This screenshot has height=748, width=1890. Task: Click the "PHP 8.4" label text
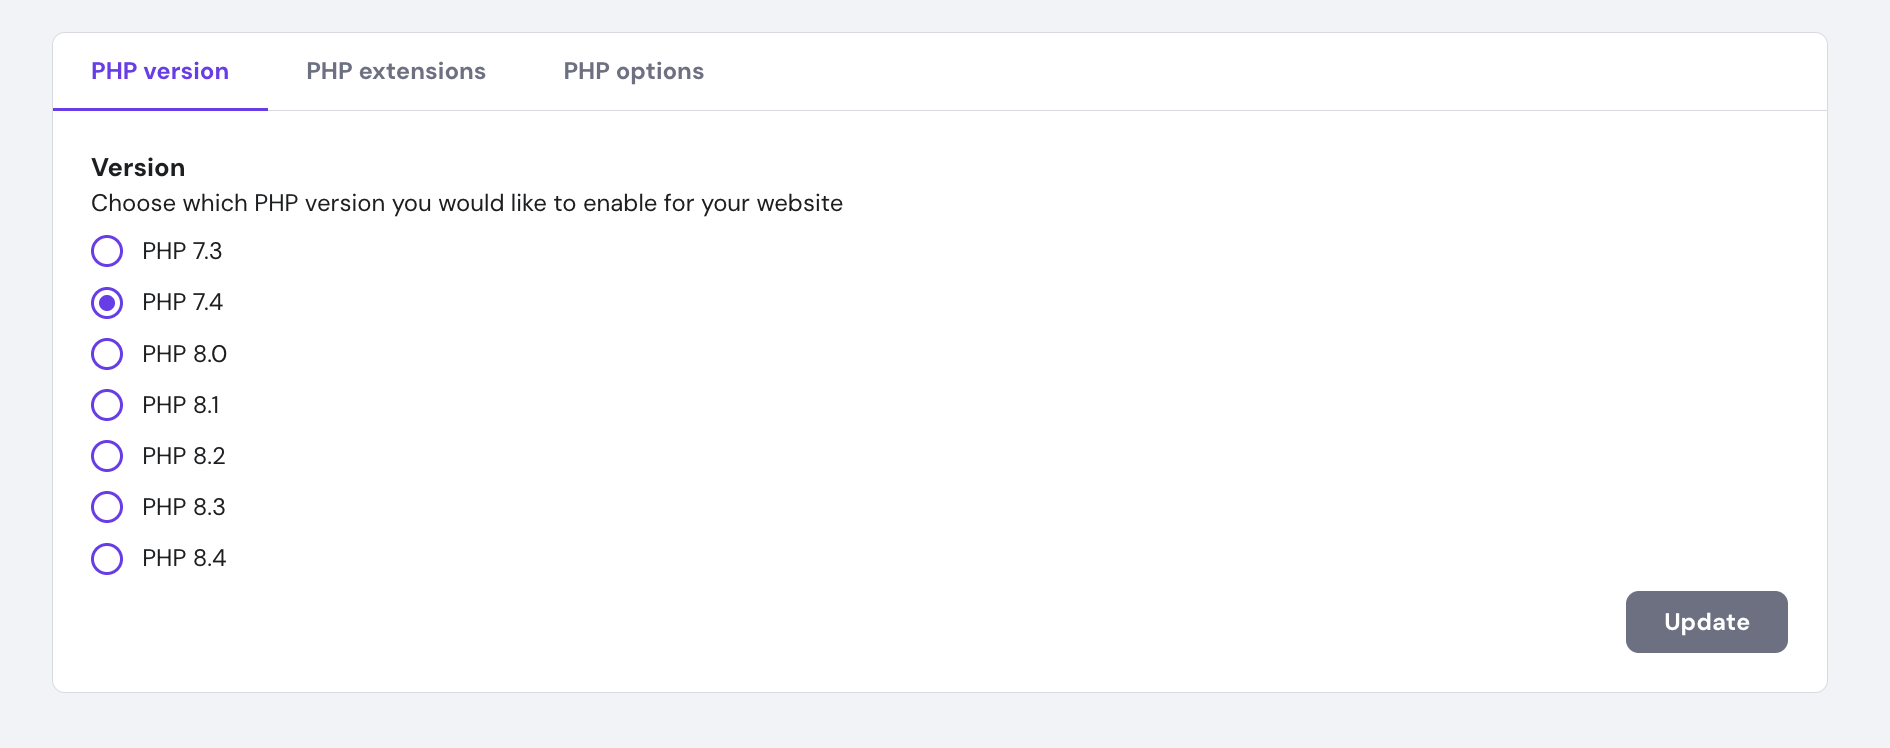tap(184, 558)
